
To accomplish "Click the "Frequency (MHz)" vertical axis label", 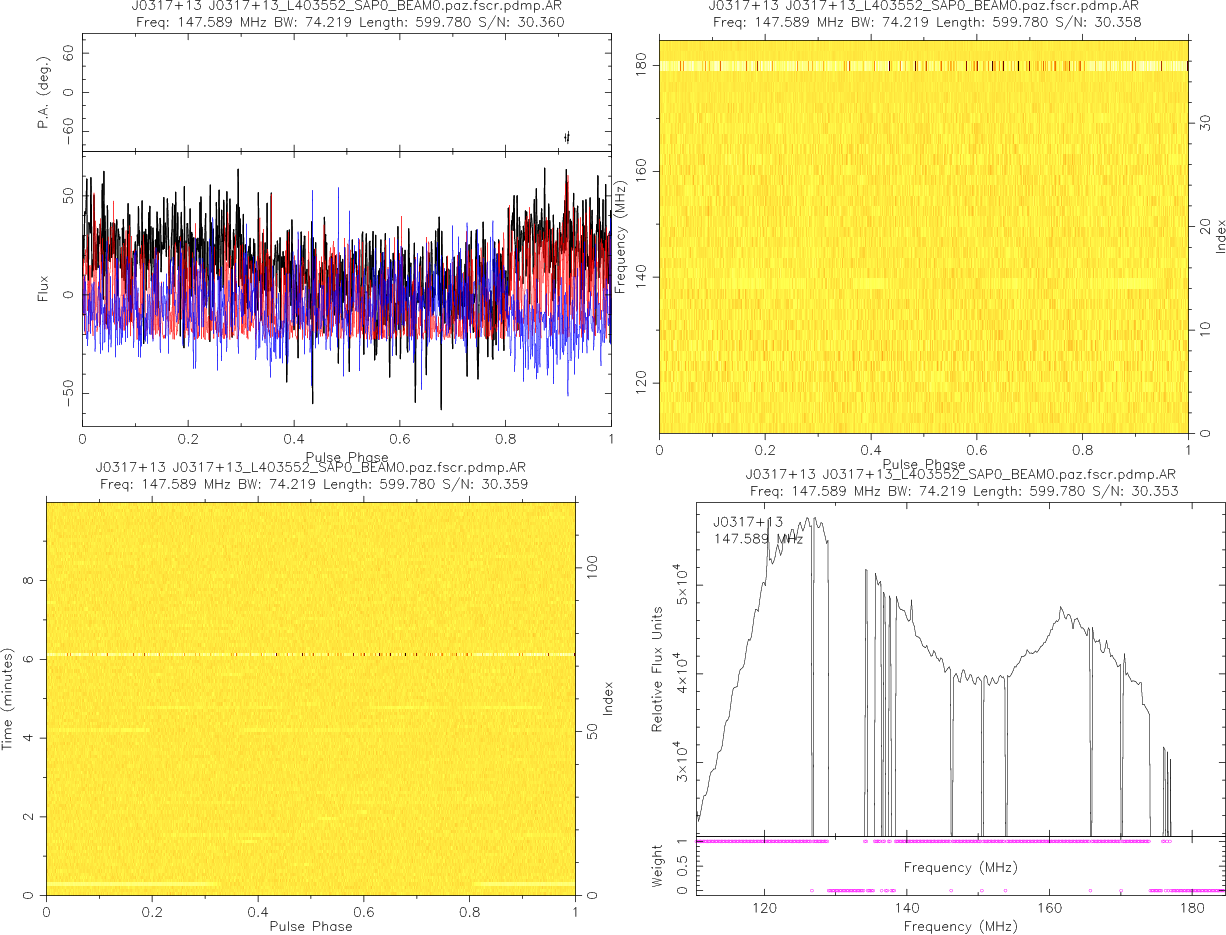I will [x=621, y=236].
